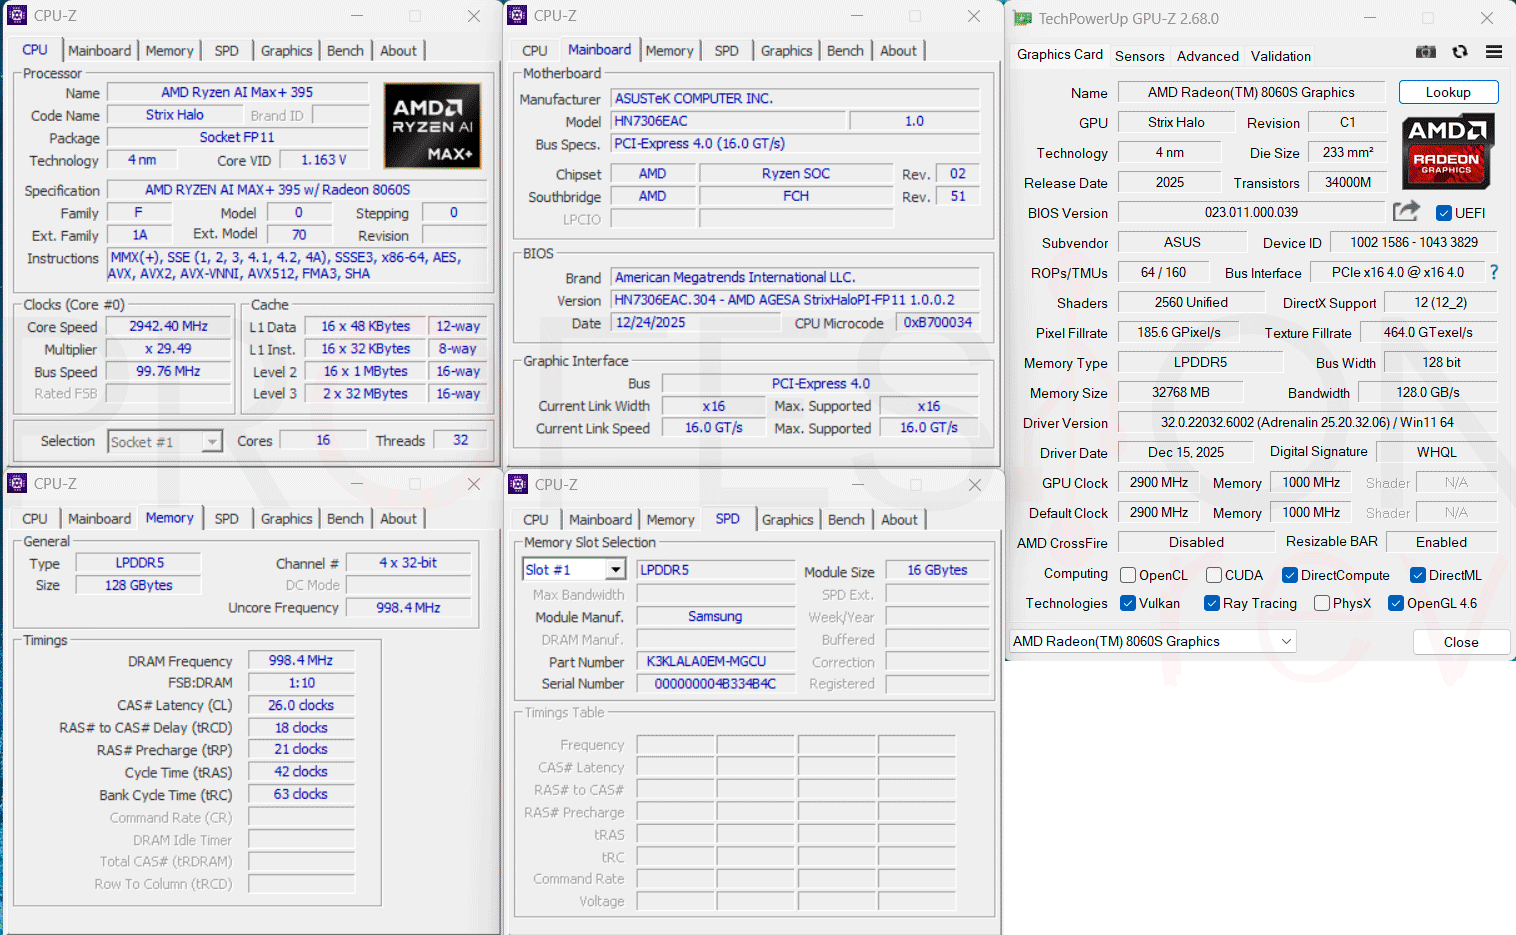This screenshot has height=935, width=1516.
Task: Open the Validation tab in GPU-Z
Action: [x=1281, y=56]
